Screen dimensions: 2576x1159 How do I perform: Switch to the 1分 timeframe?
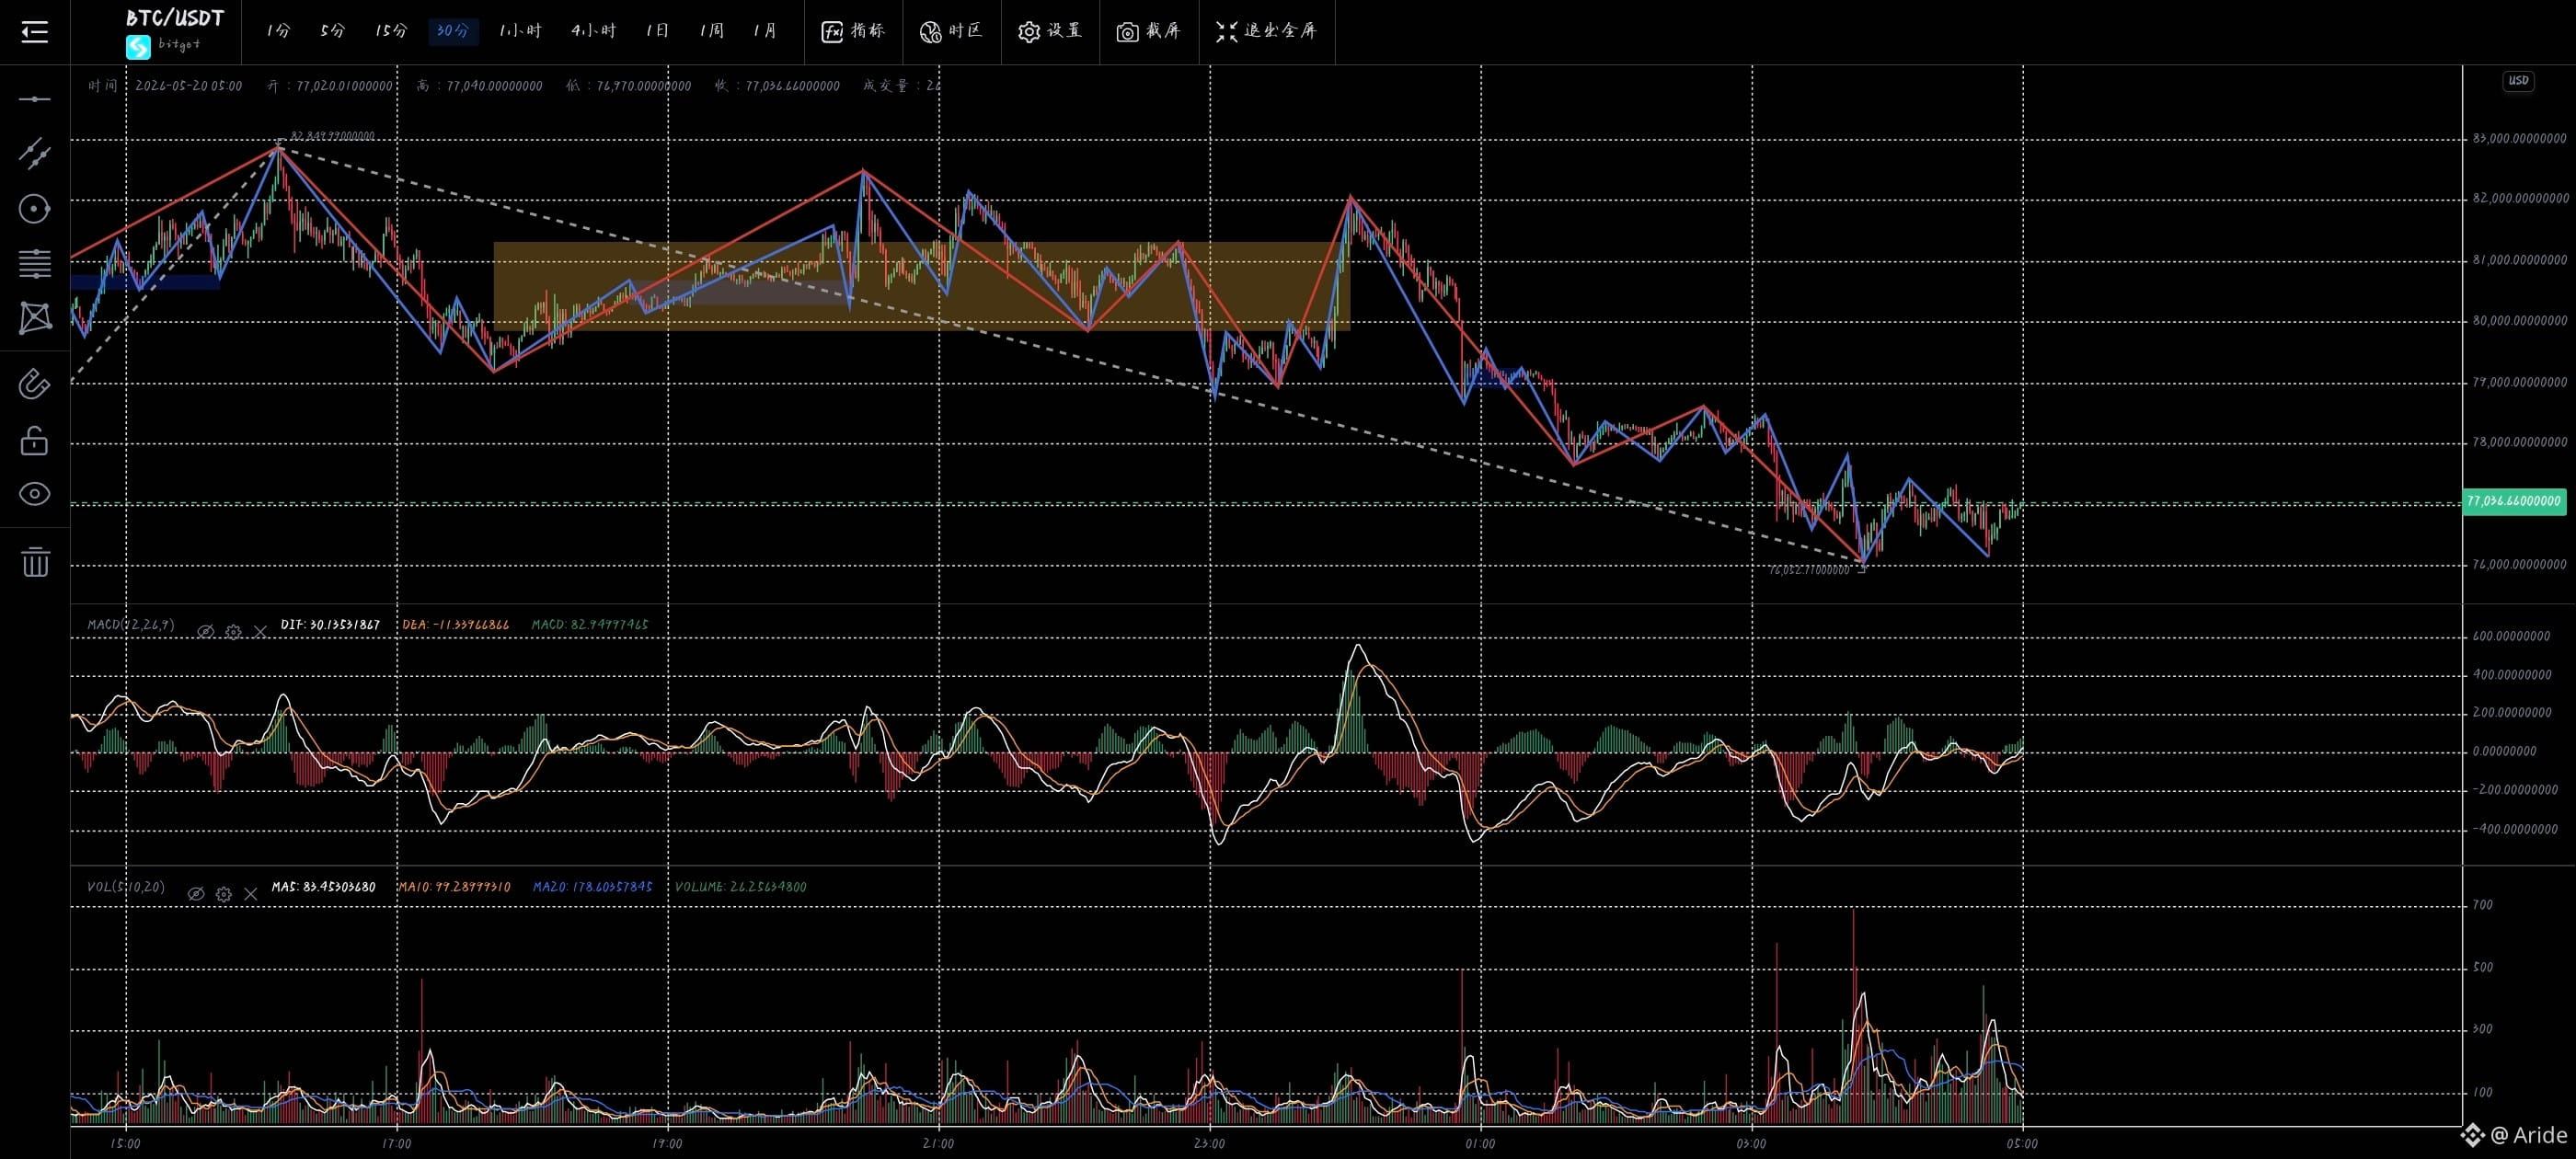tap(278, 31)
